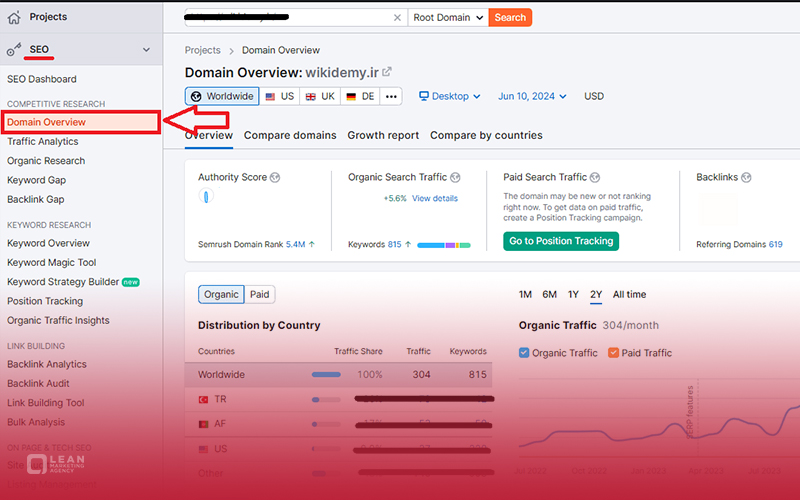Click the Authority Score gauge circle
800x500 pixels.
point(206,196)
